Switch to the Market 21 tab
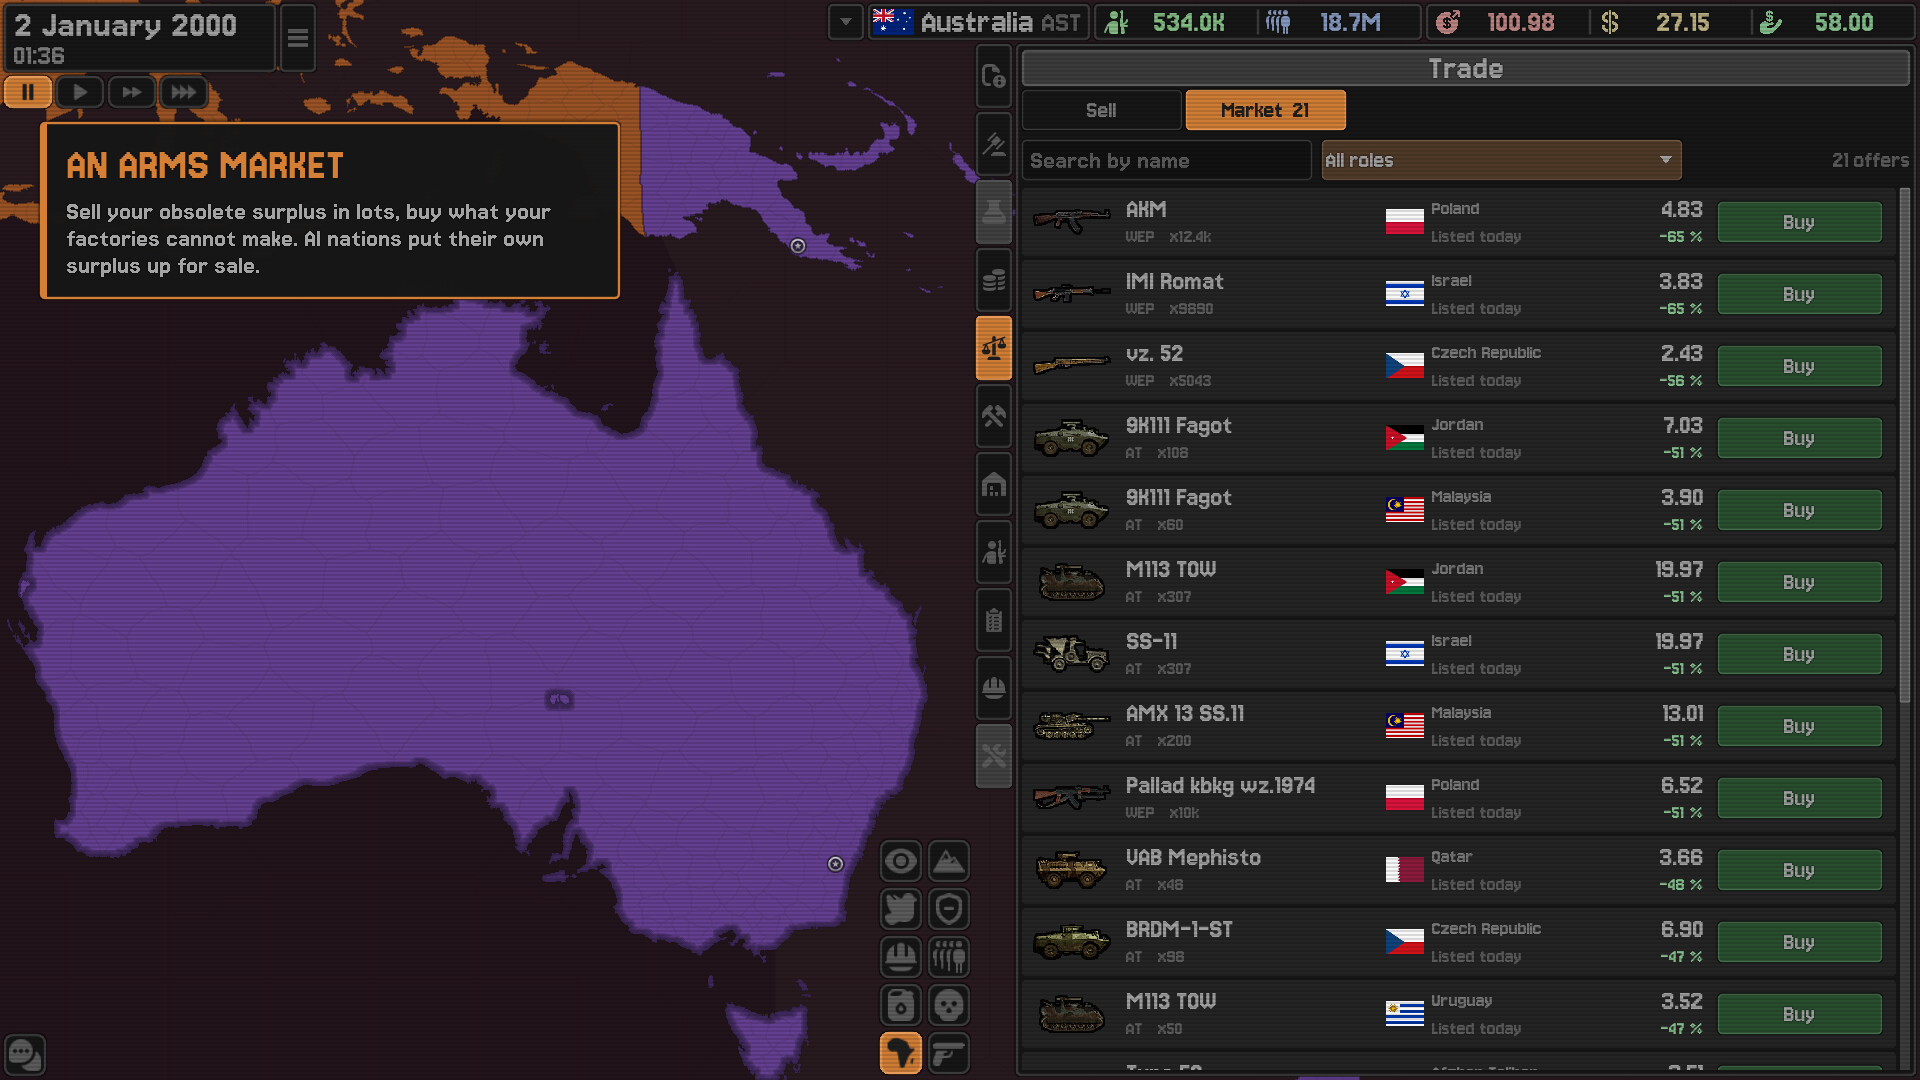The image size is (1920, 1080). pyautogui.click(x=1265, y=110)
